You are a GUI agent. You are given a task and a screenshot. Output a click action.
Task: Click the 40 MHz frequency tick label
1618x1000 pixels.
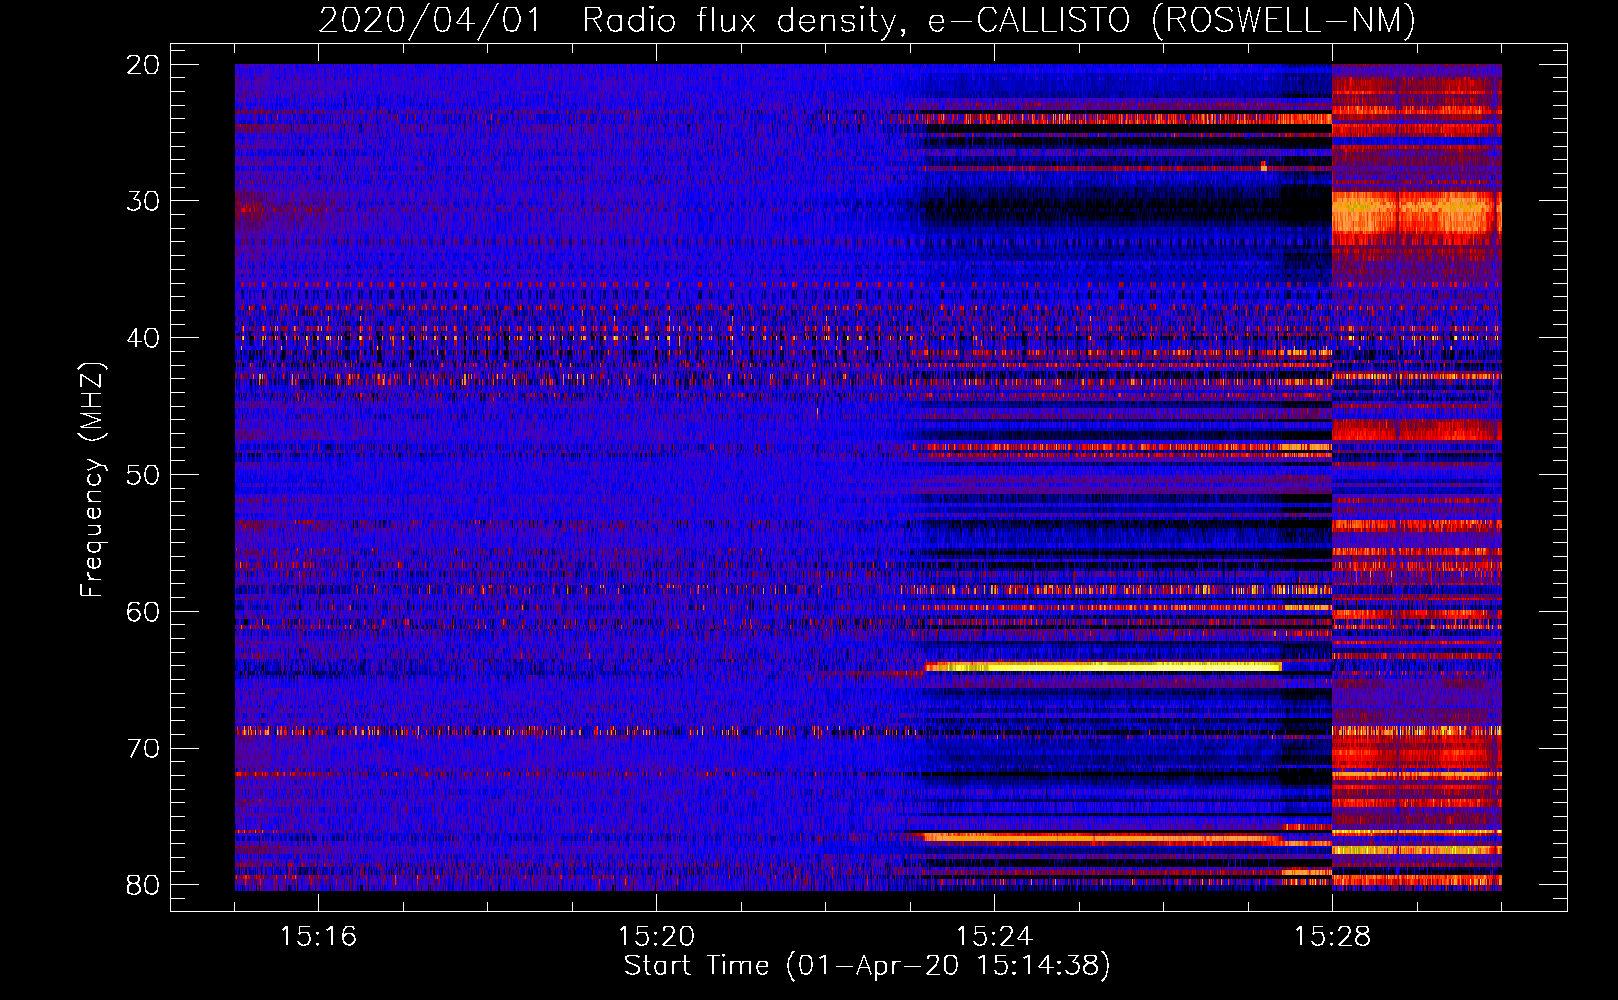144,338
